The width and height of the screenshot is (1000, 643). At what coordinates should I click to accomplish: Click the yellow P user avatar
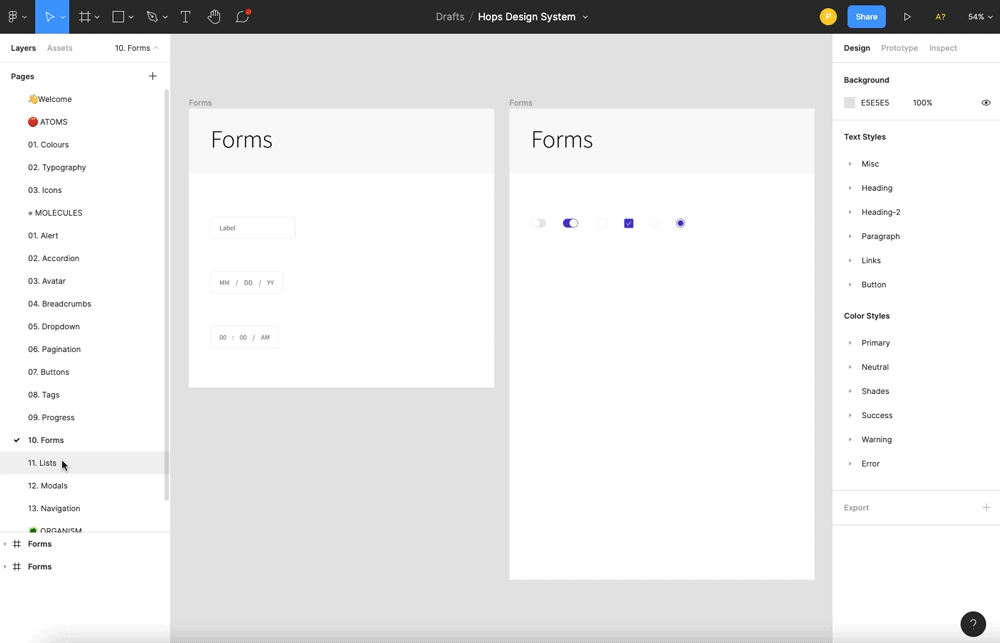click(828, 17)
